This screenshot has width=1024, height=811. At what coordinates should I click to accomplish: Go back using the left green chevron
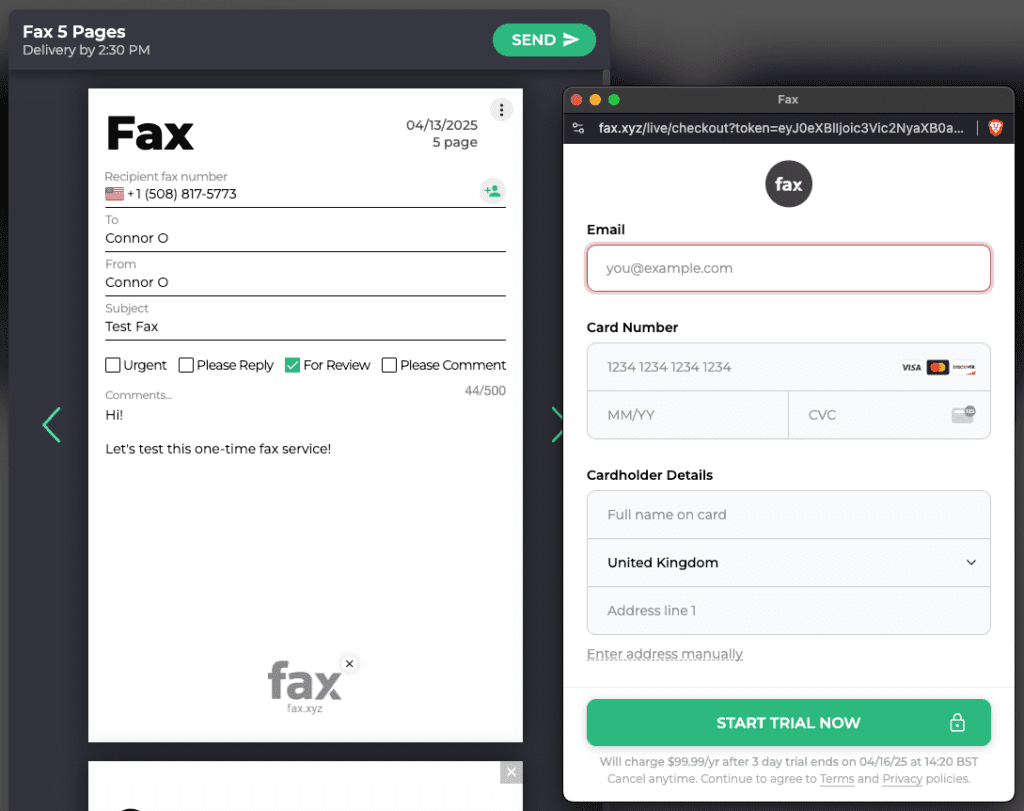click(x=52, y=424)
